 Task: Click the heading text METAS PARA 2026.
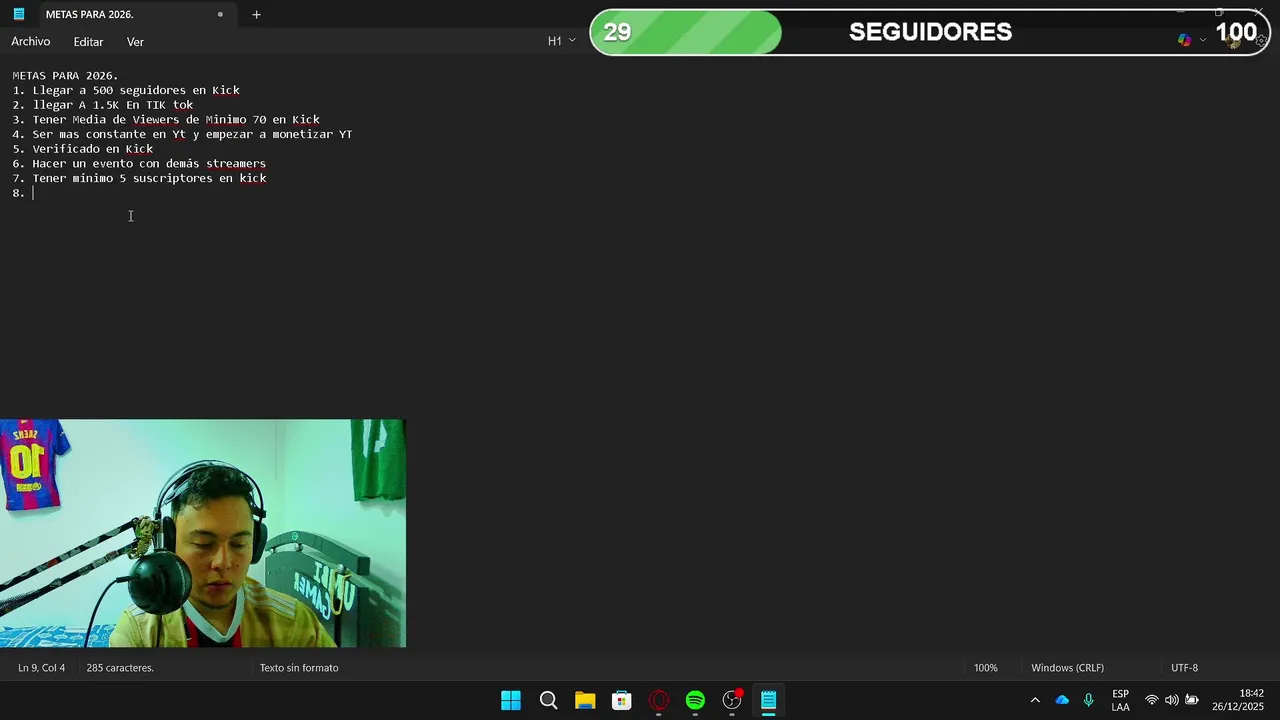65,75
